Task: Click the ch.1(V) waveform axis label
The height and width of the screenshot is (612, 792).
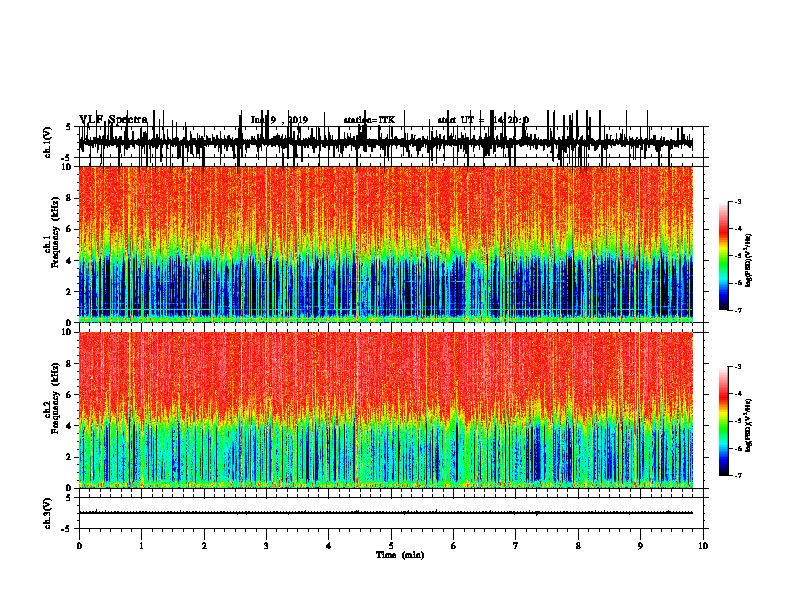Action: pyautogui.click(x=47, y=142)
